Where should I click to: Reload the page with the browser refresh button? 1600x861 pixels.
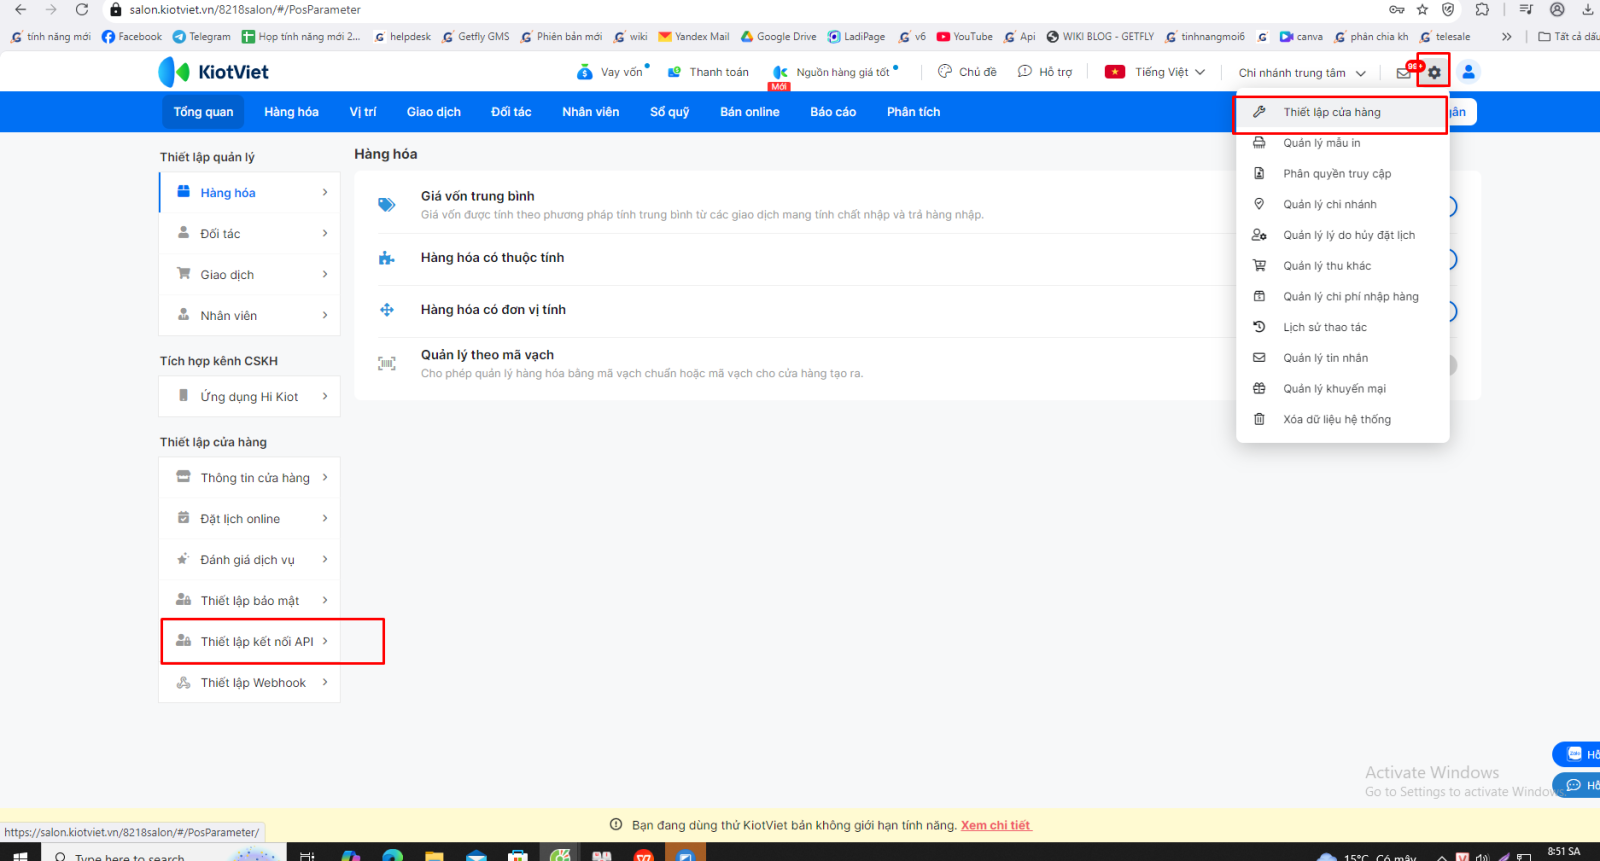click(x=82, y=10)
